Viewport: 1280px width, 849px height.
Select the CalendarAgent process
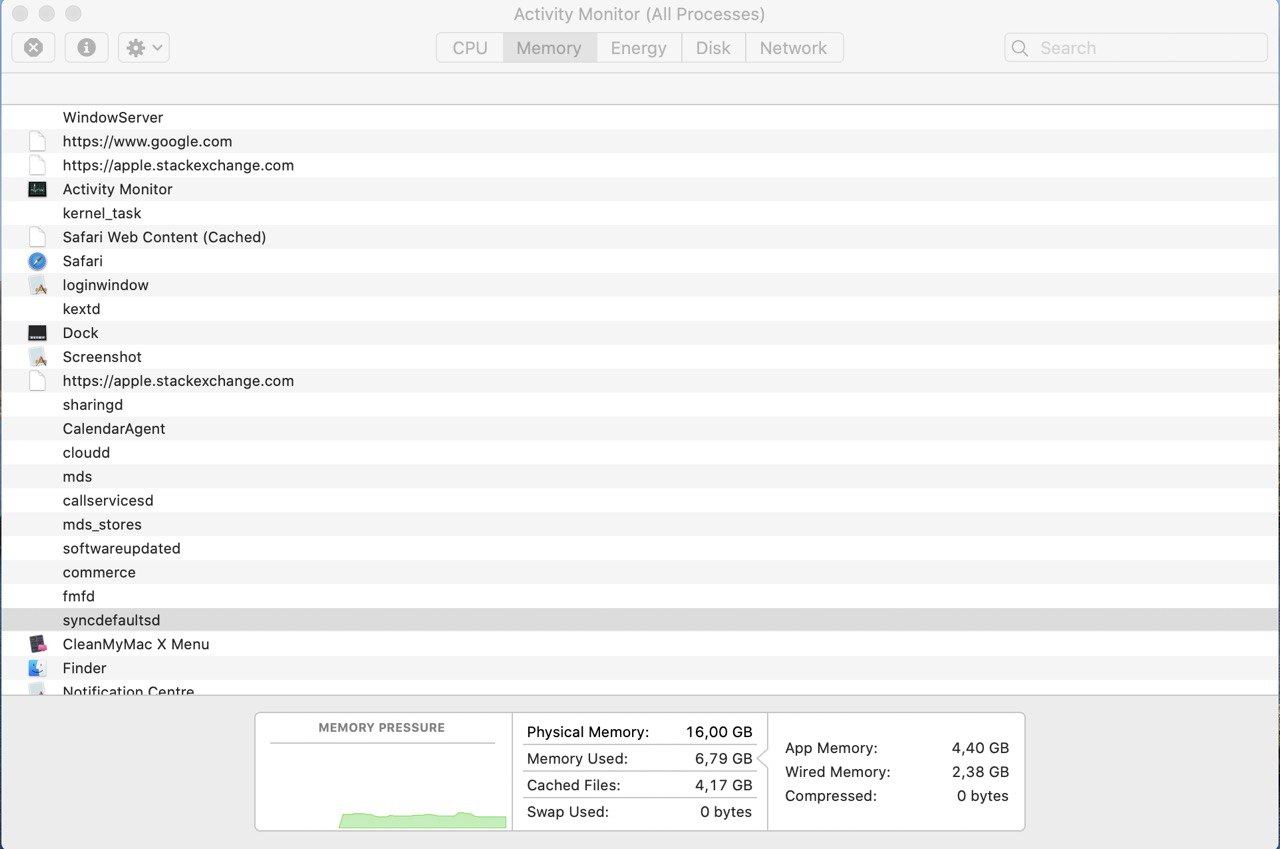[114, 429]
